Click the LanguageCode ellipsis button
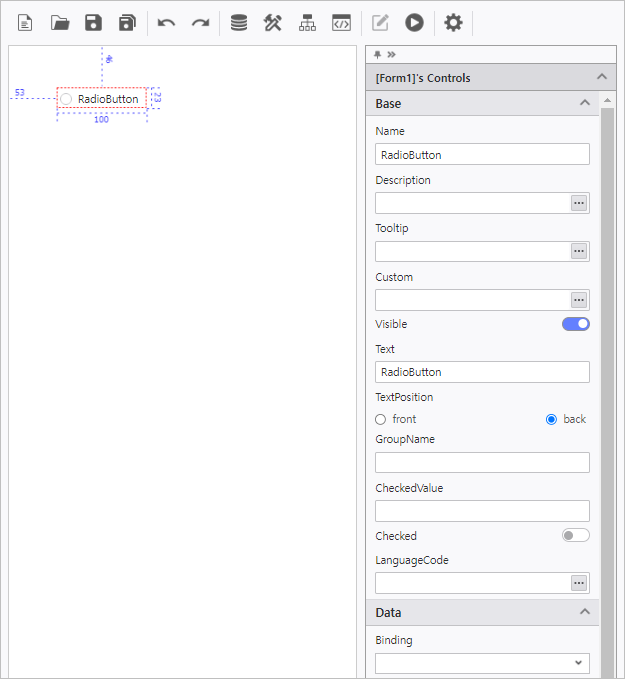625x679 pixels. (579, 583)
